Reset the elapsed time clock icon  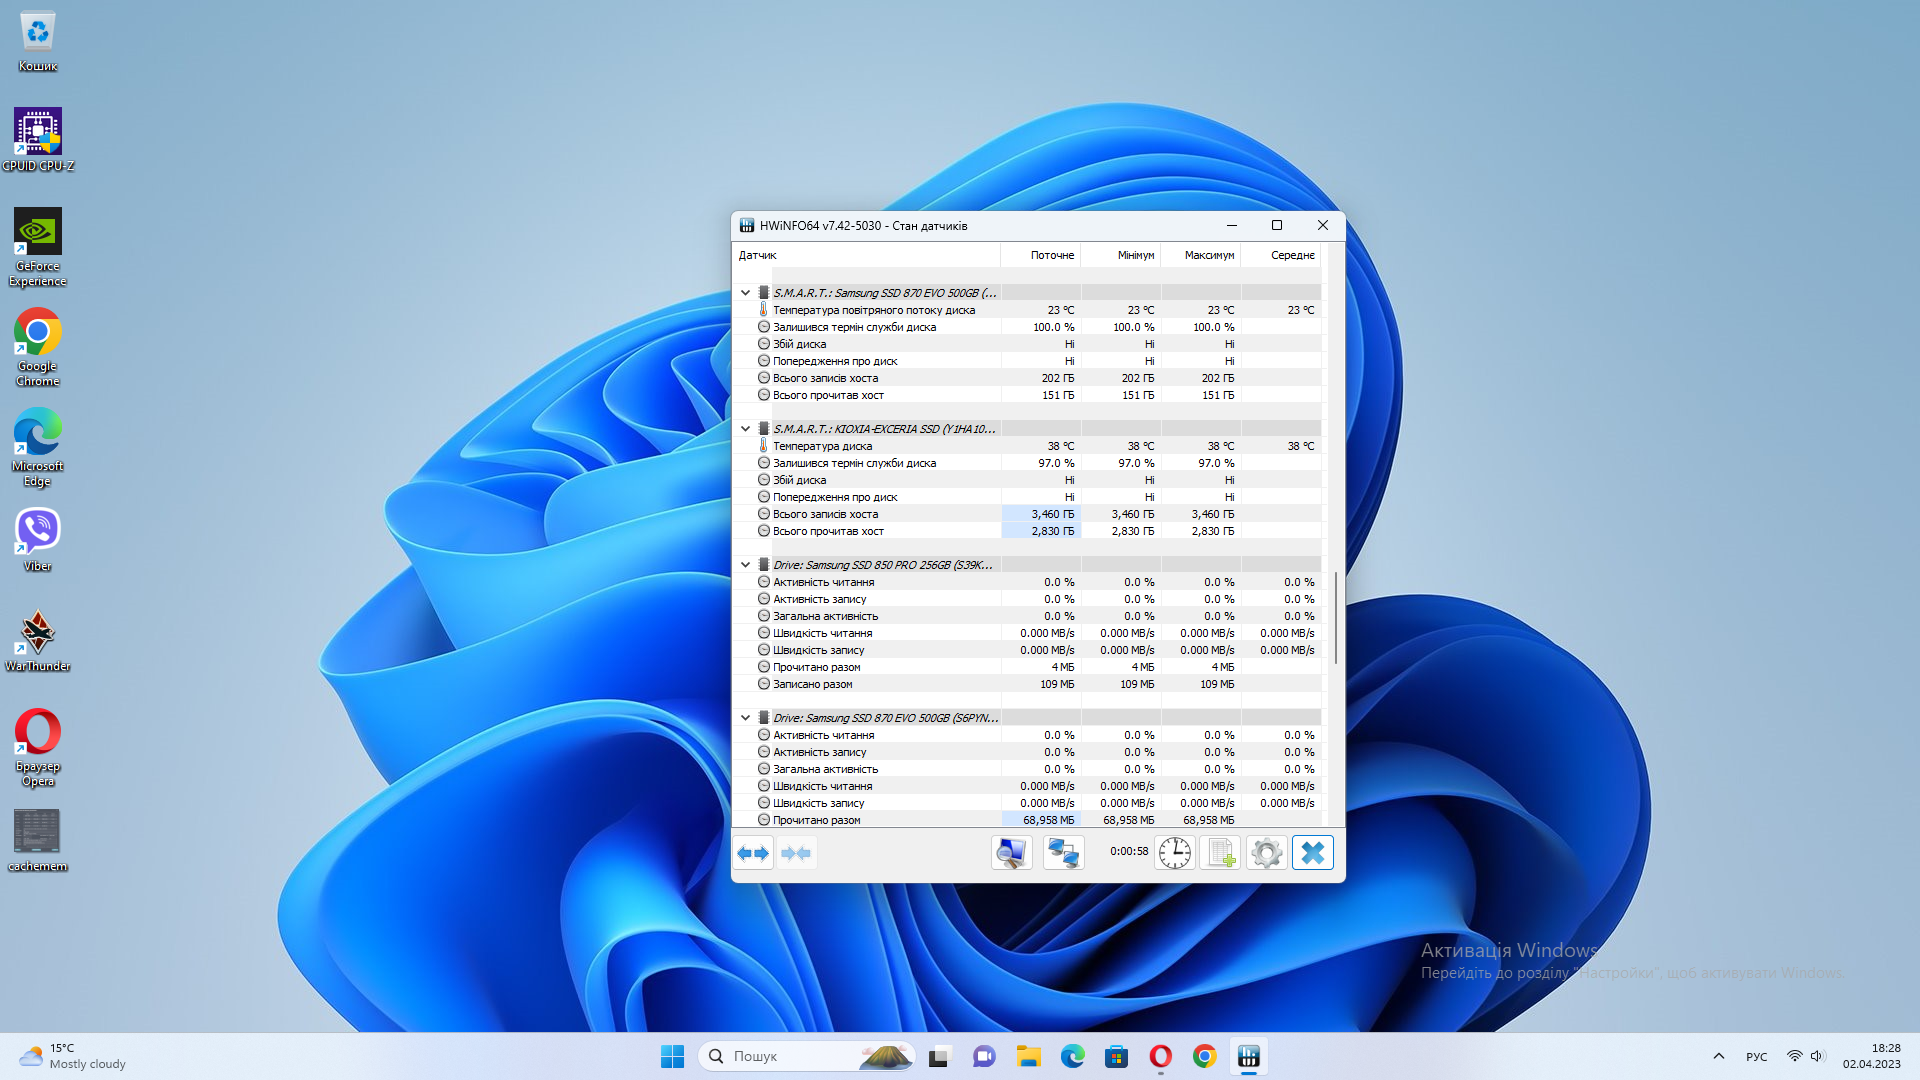(1174, 853)
